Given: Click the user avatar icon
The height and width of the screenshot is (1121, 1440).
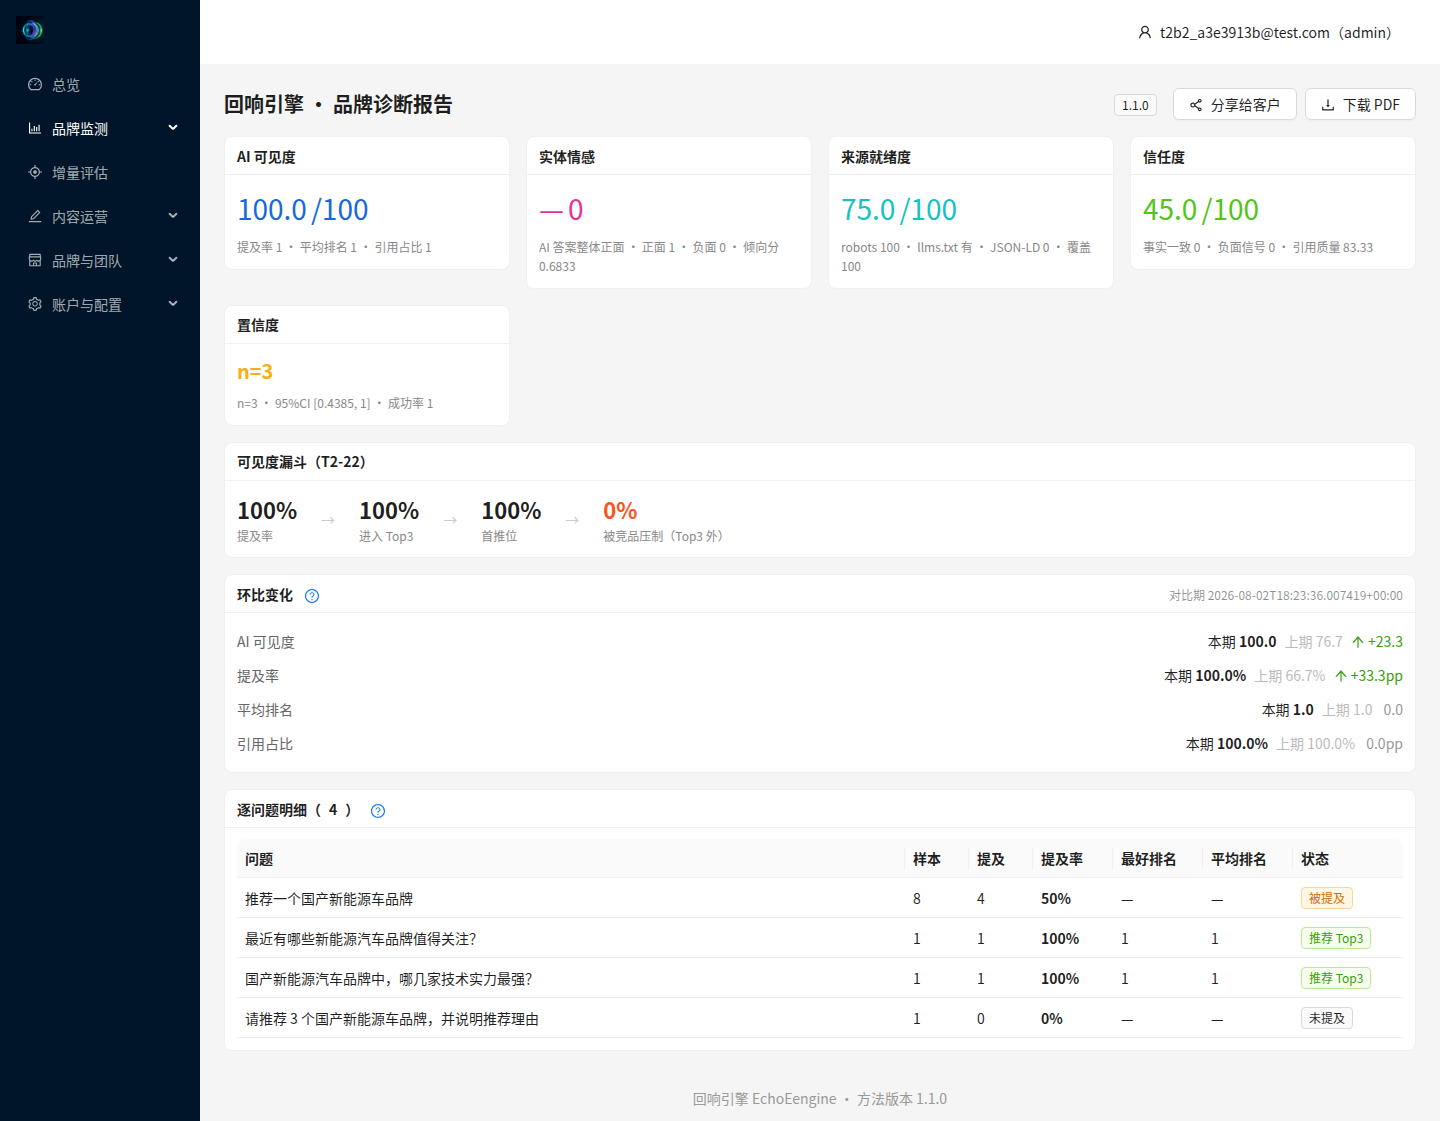Looking at the screenshot, I should (x=1145, y=33).
